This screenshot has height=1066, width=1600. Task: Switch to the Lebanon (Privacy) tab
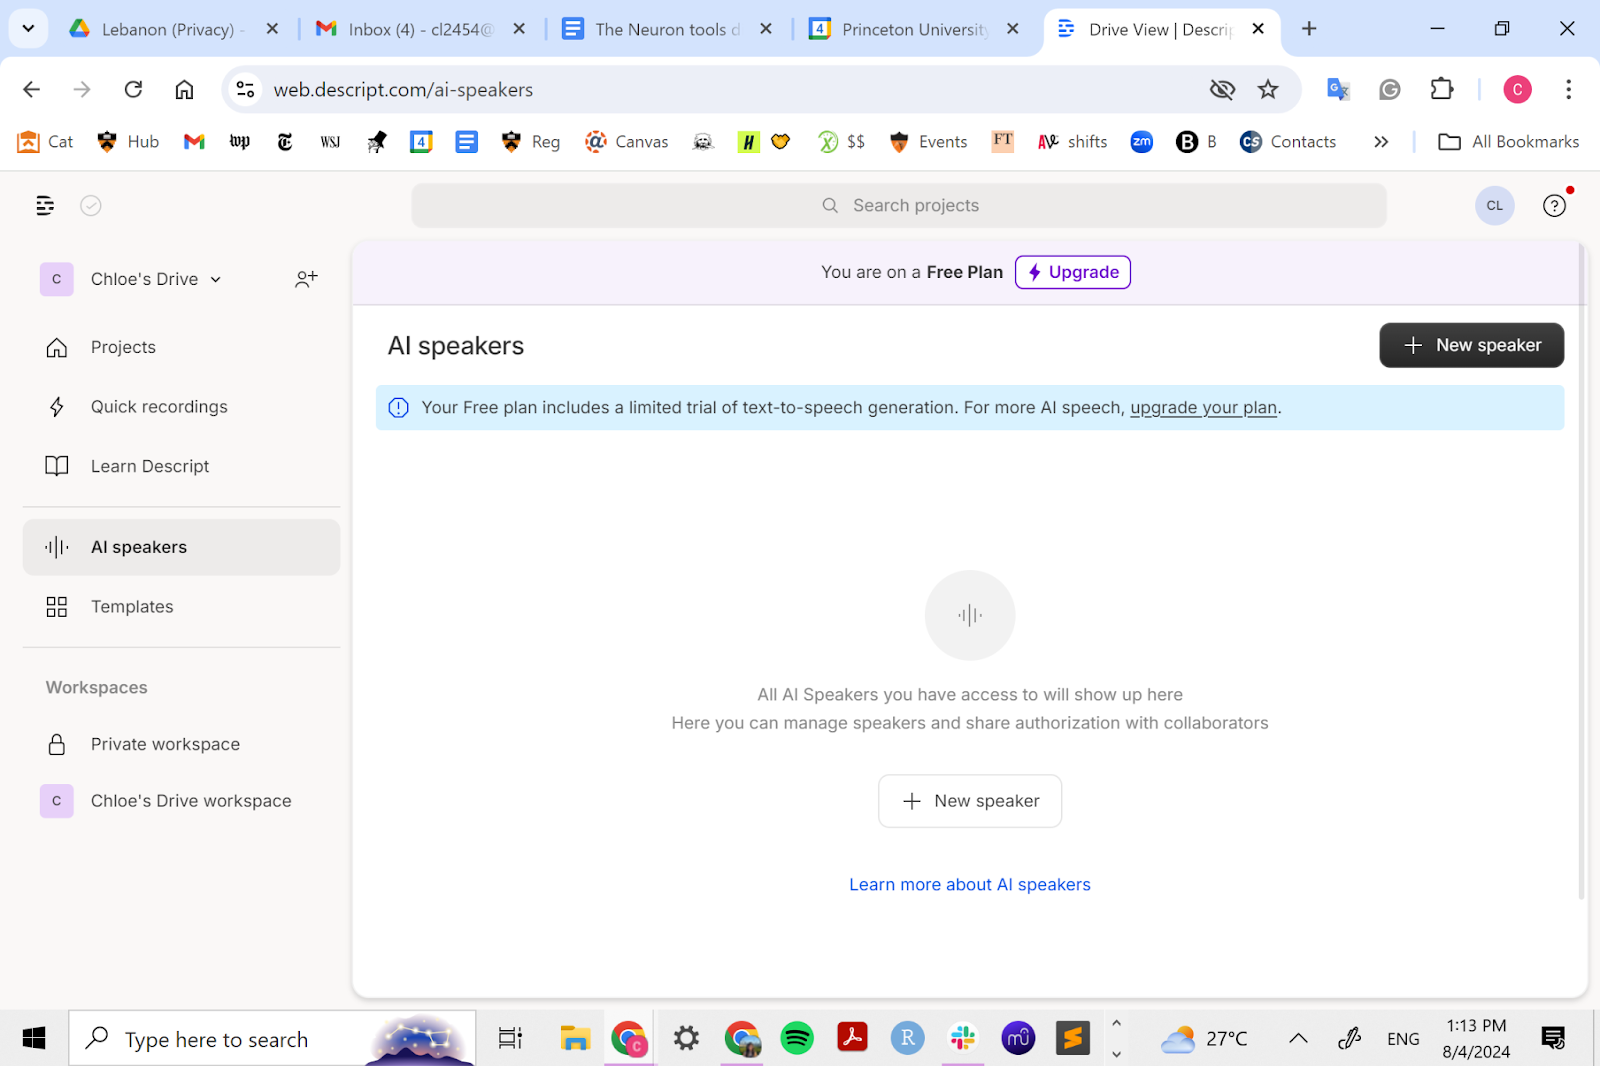[x=172, y=29]
